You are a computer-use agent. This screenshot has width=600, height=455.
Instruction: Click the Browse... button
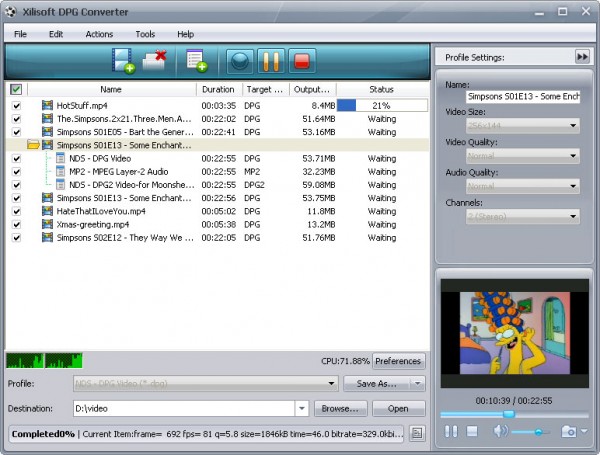pos(340,408)
